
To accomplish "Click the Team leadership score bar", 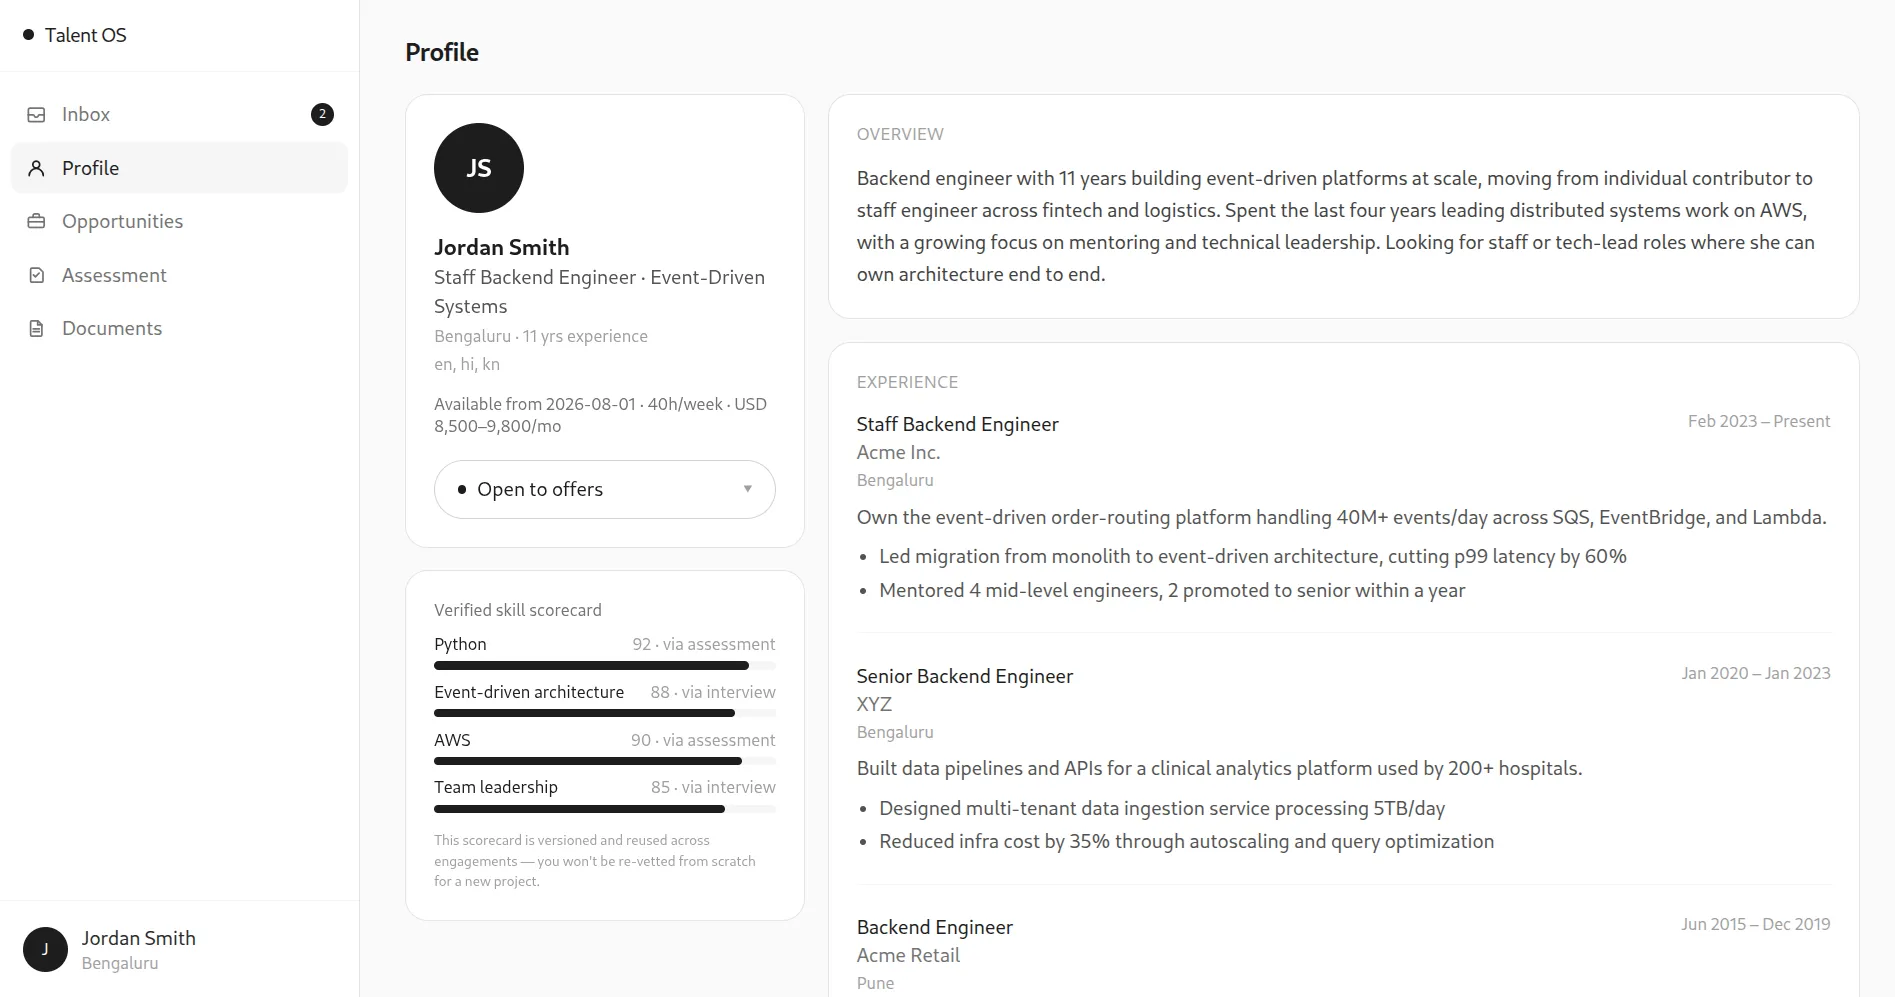I will (x=605, y=809).
